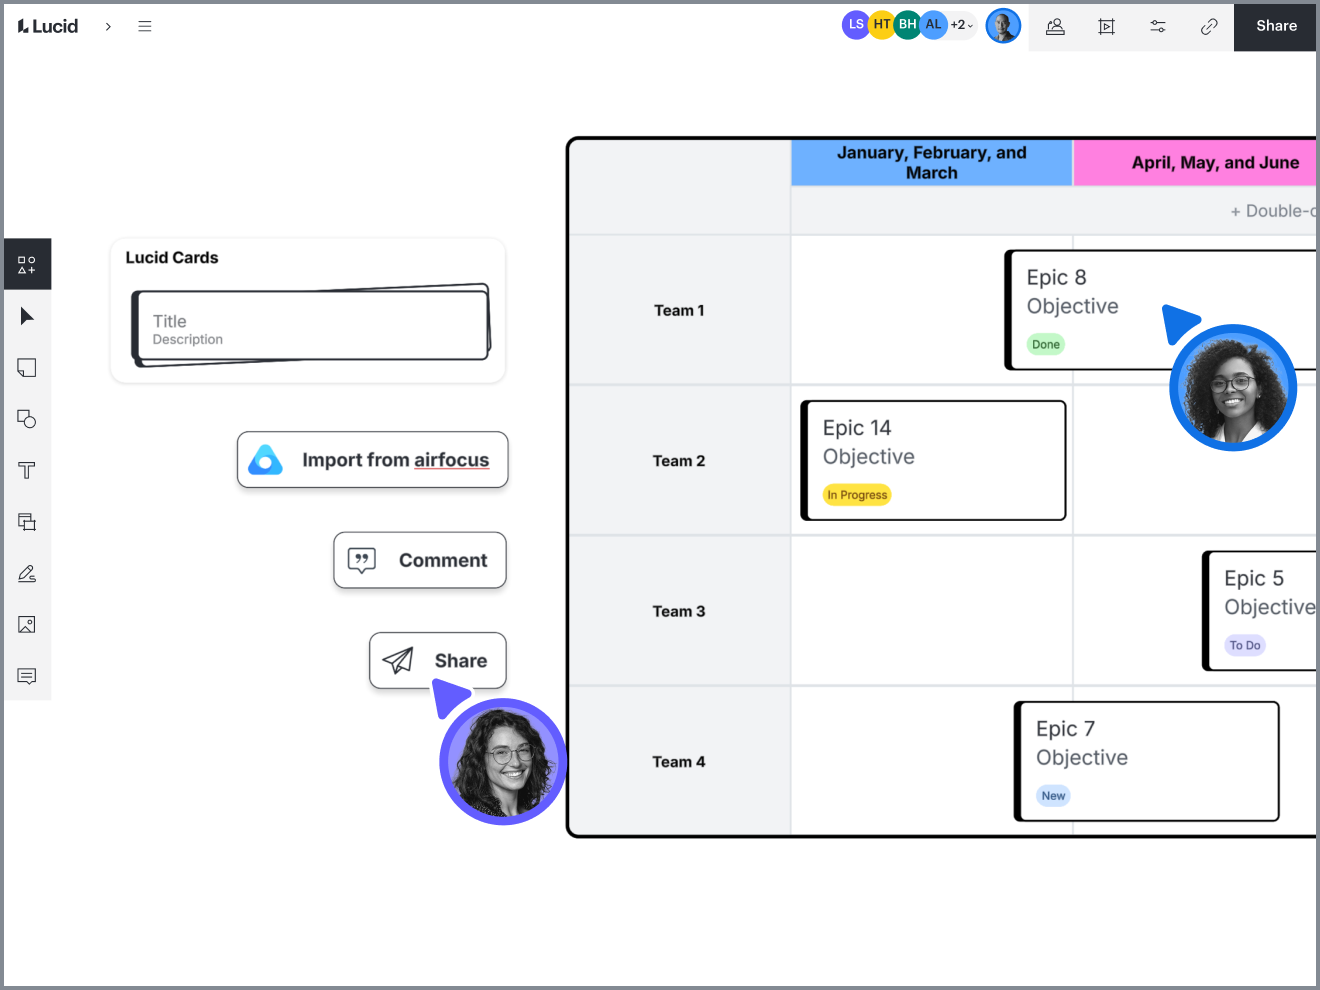Viewport: 1320px width, 990px height.
Task: Click the airfocus logo icon
Action: coord(266,460)
